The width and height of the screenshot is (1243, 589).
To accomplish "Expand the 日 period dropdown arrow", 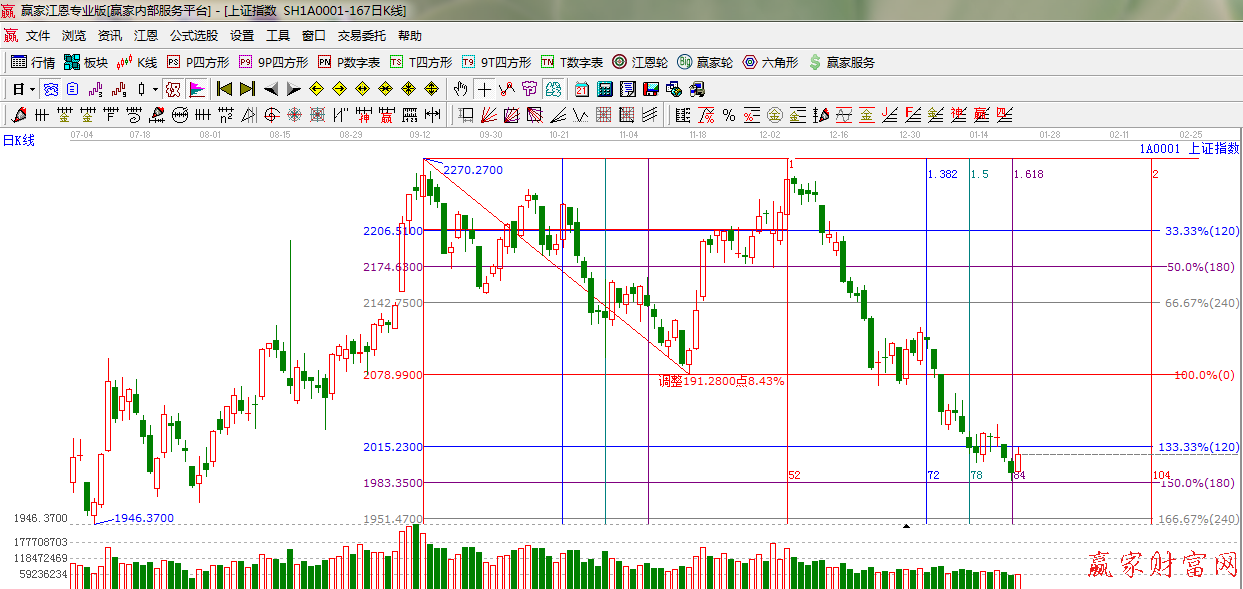I will pos(32,89).
